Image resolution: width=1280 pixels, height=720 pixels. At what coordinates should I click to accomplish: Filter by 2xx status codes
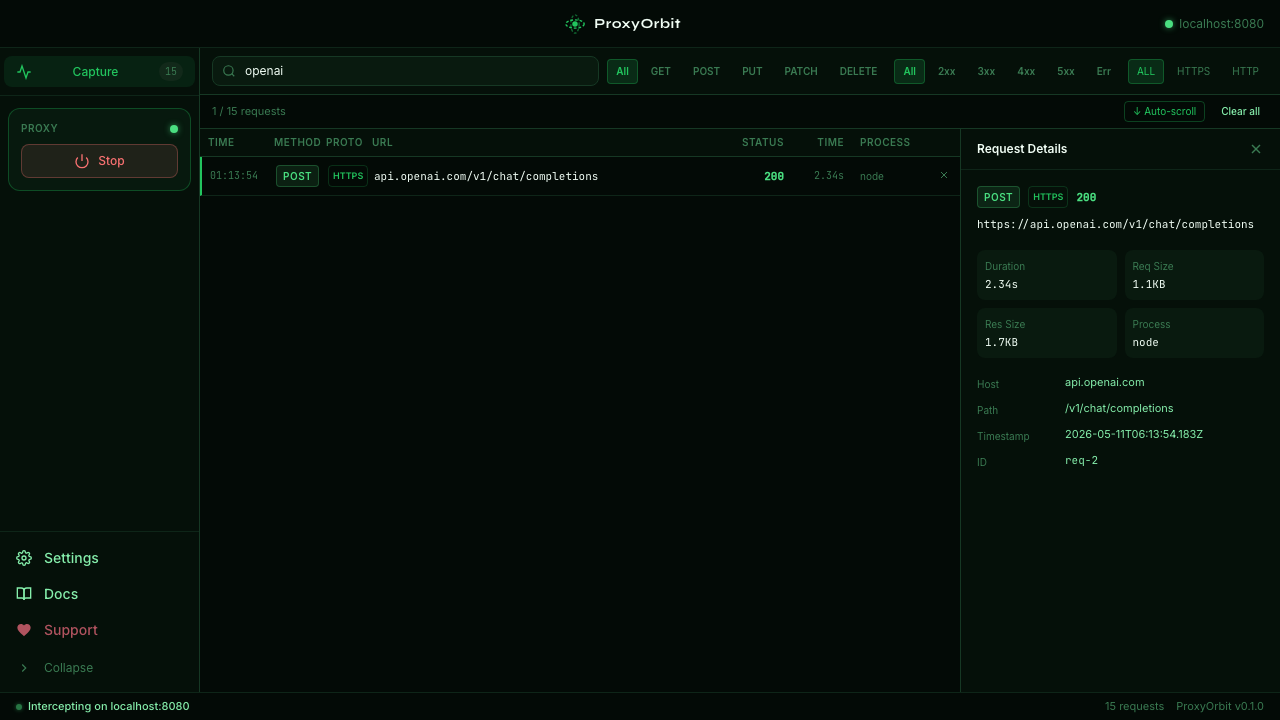pyautogui.click(x=946, y=71)
